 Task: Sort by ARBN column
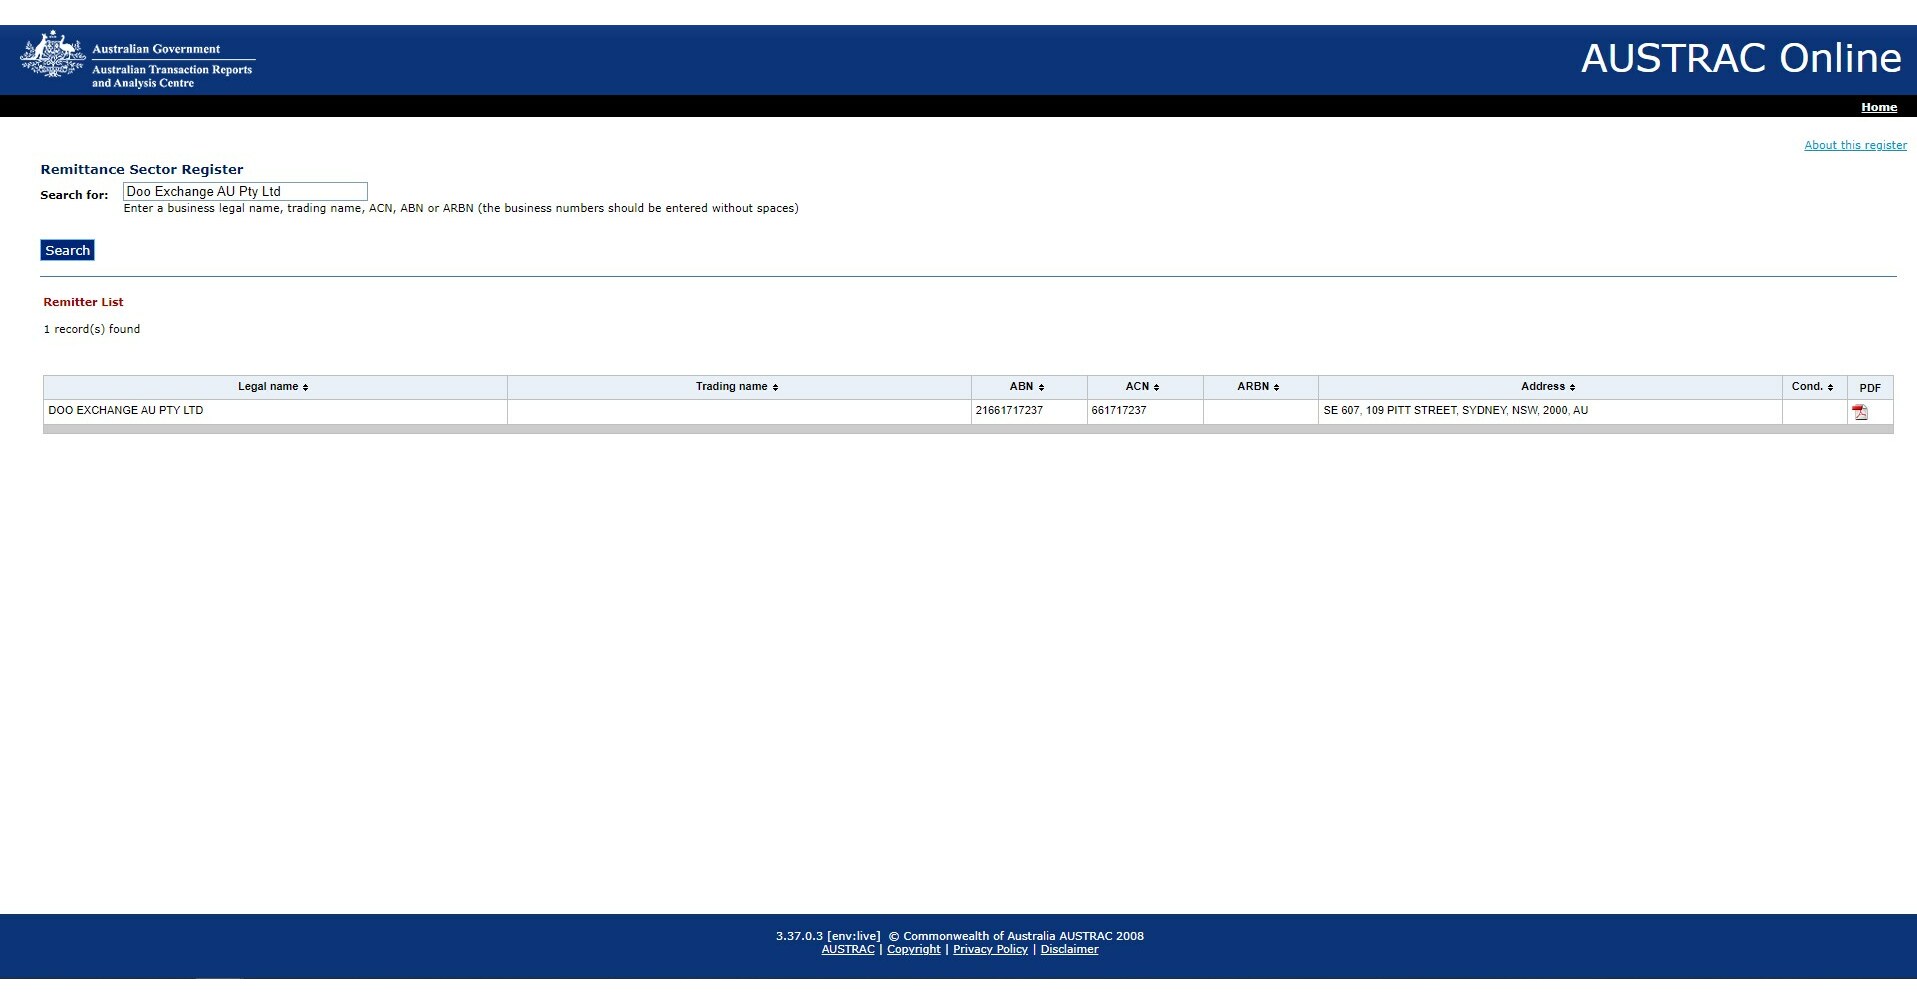1258,387
